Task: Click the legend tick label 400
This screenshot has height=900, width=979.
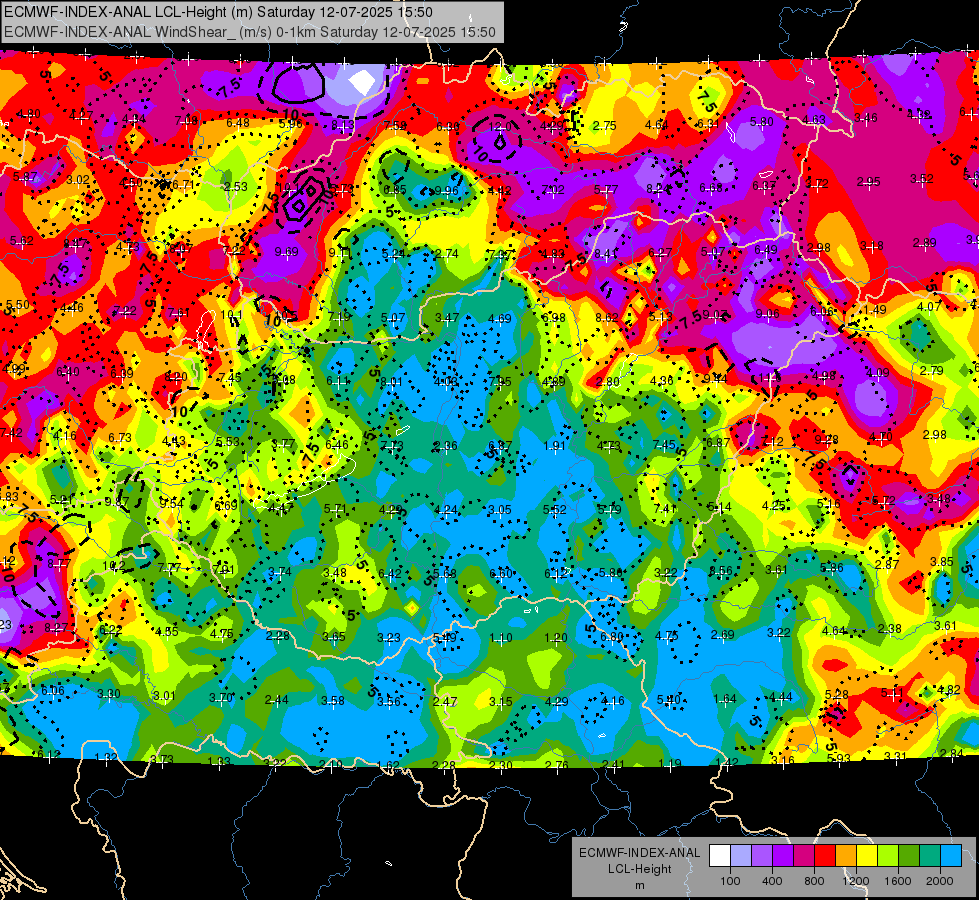Action: tap(772, 881)
